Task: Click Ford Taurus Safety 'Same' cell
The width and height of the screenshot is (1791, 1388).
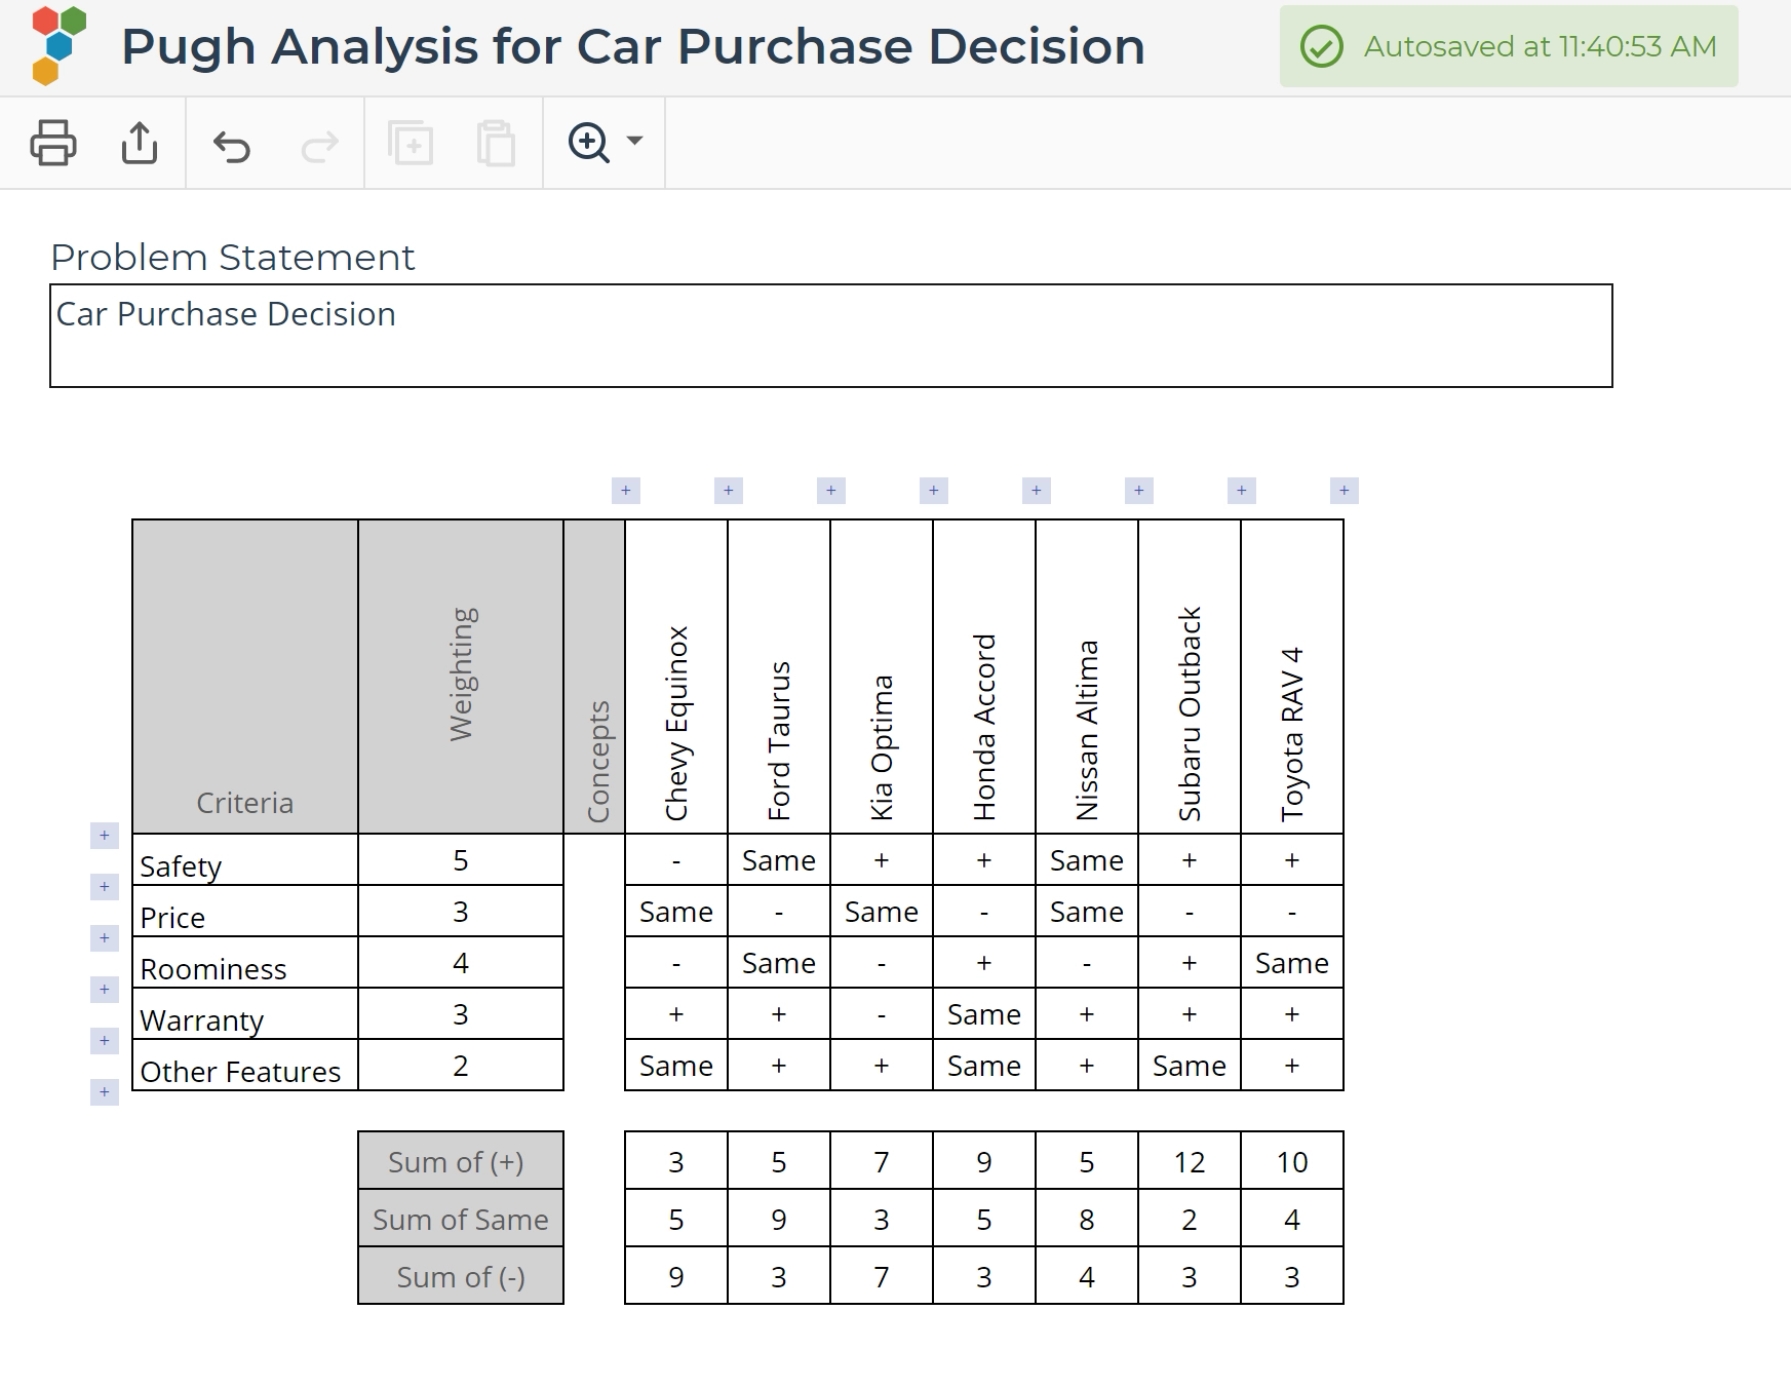Action: [x=779, y=860]
